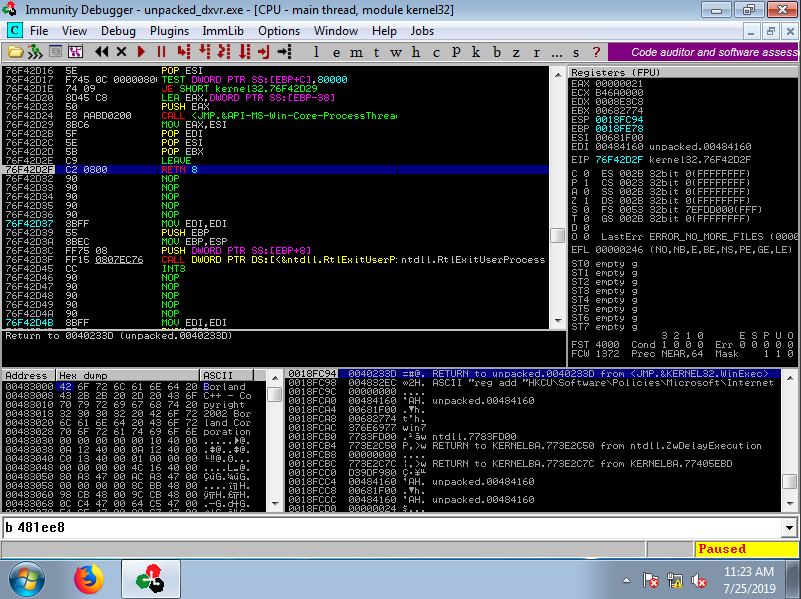This screenshot has height=599, width=801.
Task: Click the Step over icon
Action: 204,52
